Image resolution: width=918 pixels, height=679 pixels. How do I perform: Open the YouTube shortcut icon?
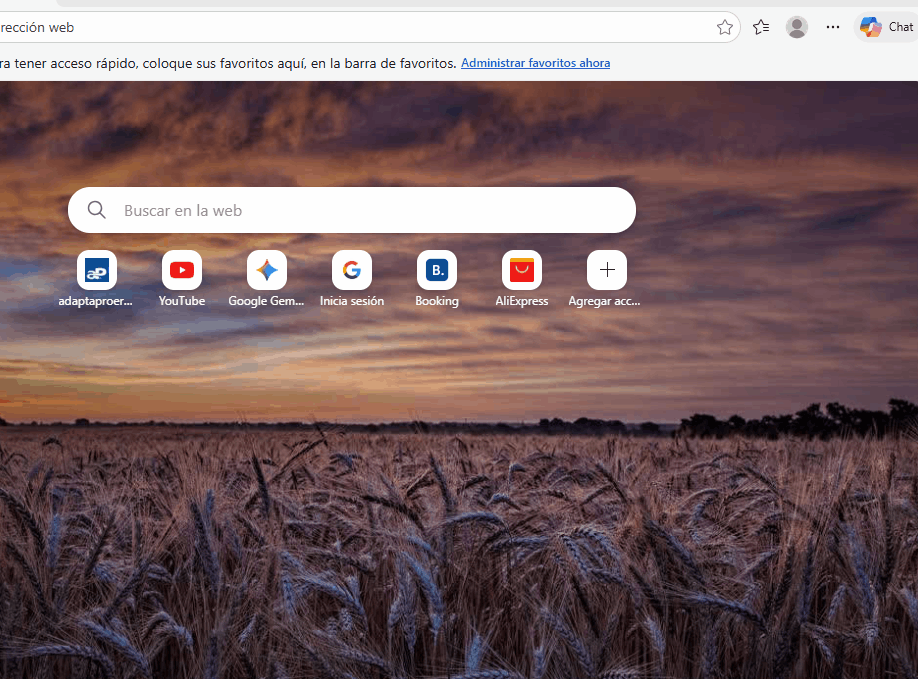[182, 270]
